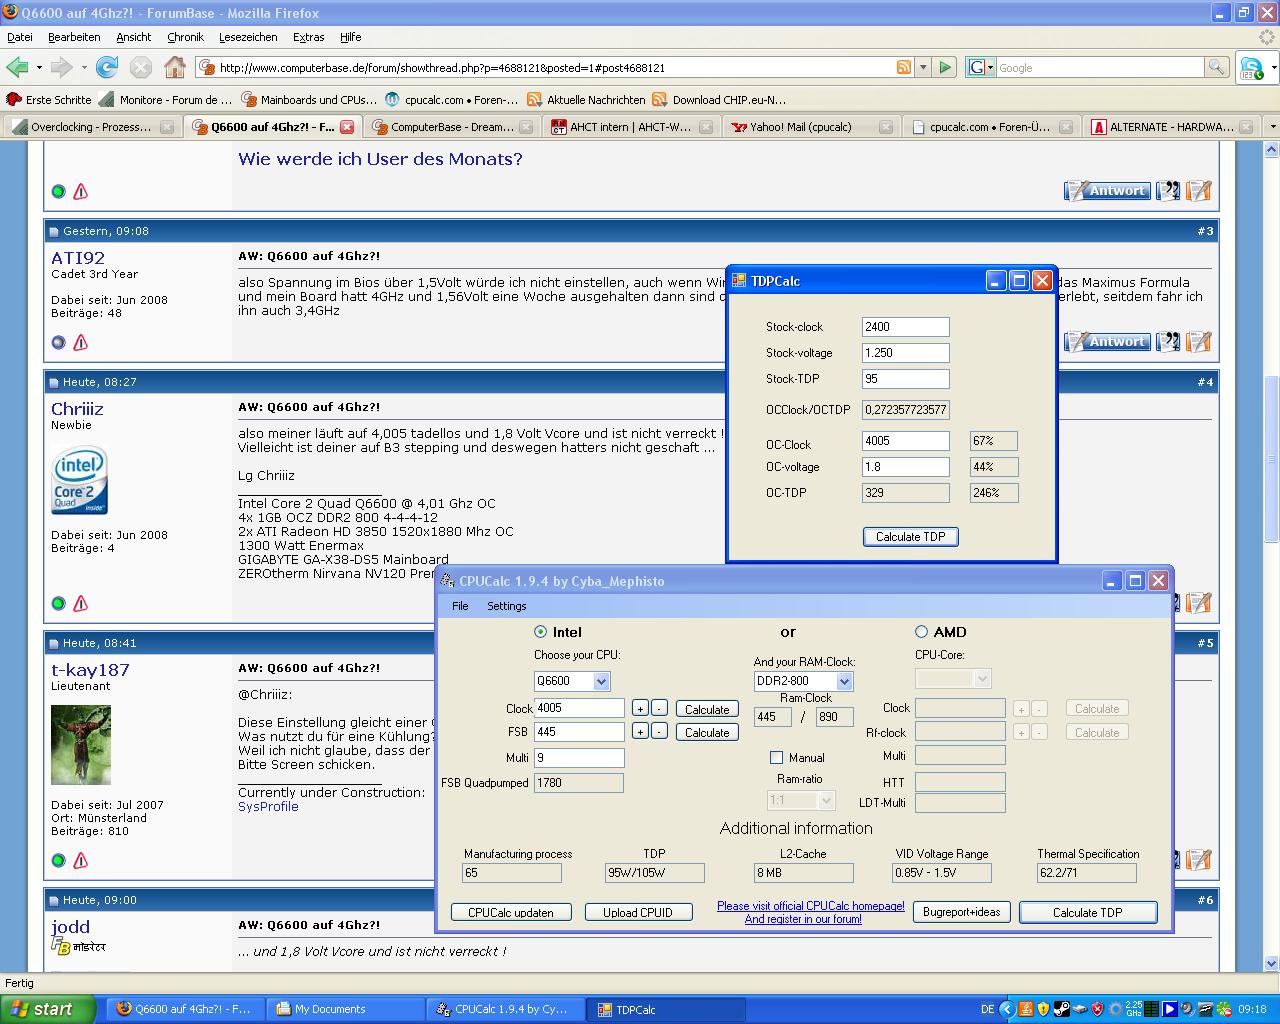1280x1024 pixels.
Task: Click the Windows Start button
Action: click(48, 1009)
